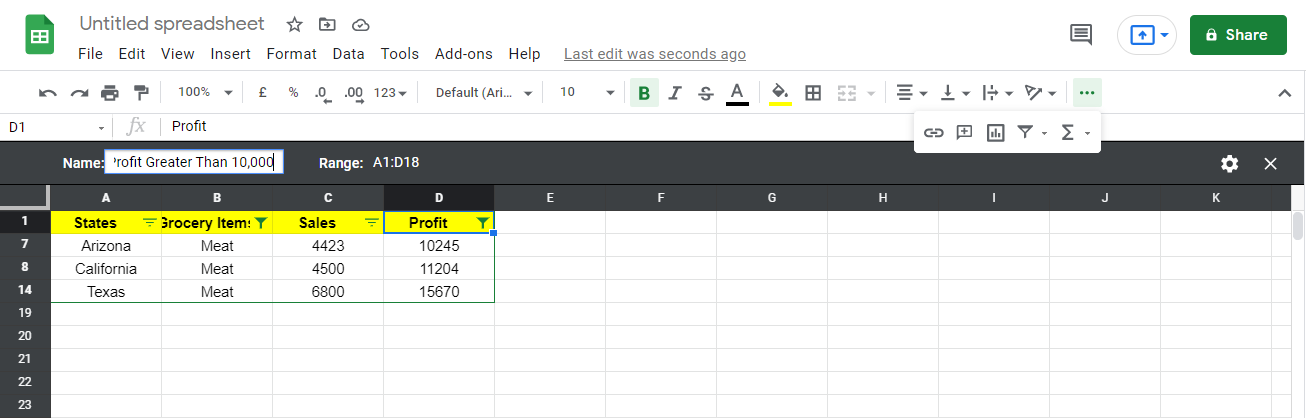1306x418 pixels.
Task: Toggle italic formatting
Action: (x=675, y=93)
